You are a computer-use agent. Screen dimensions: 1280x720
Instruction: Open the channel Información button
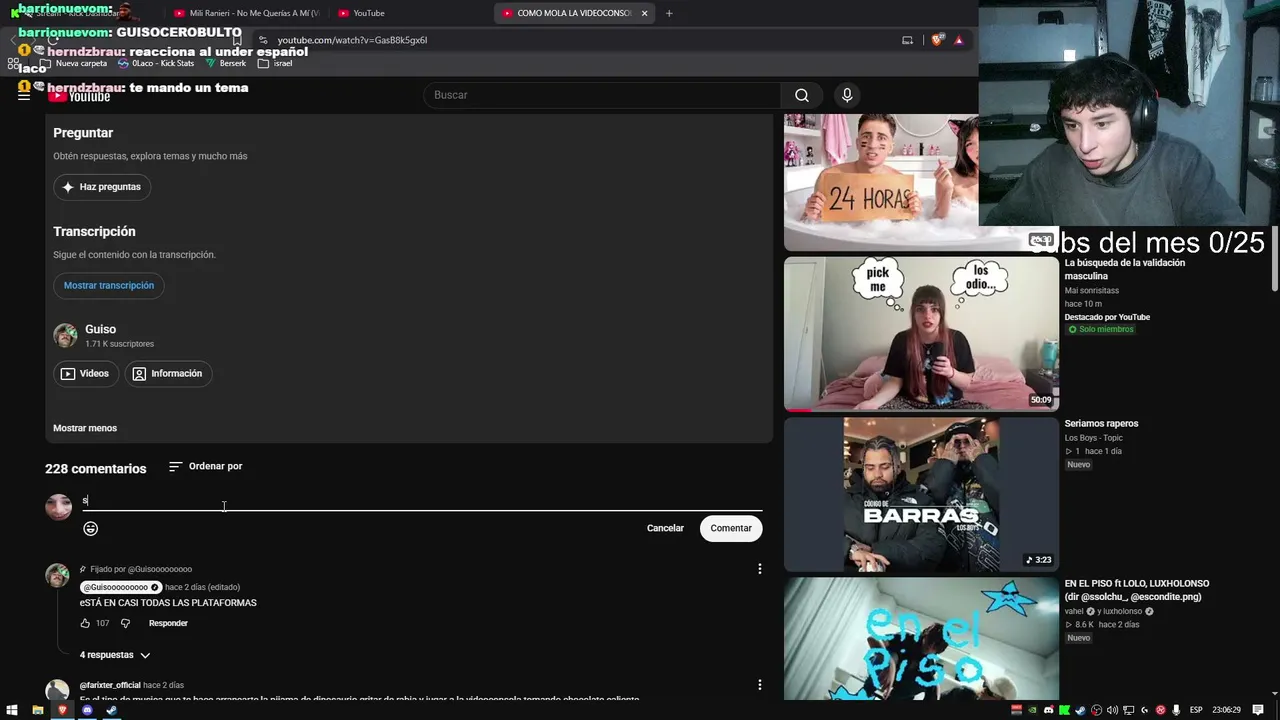[168, 374]
